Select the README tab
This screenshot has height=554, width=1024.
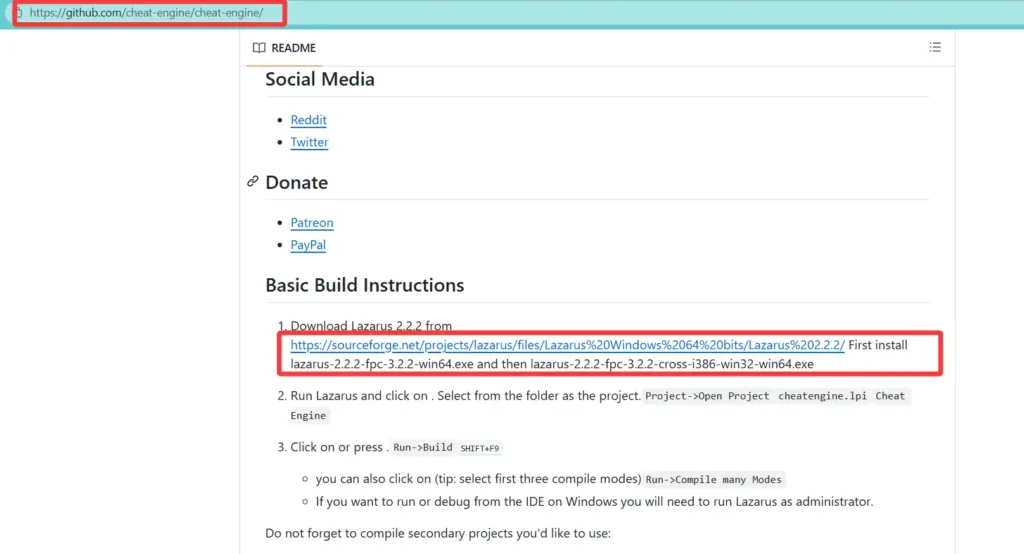(284, 48)
